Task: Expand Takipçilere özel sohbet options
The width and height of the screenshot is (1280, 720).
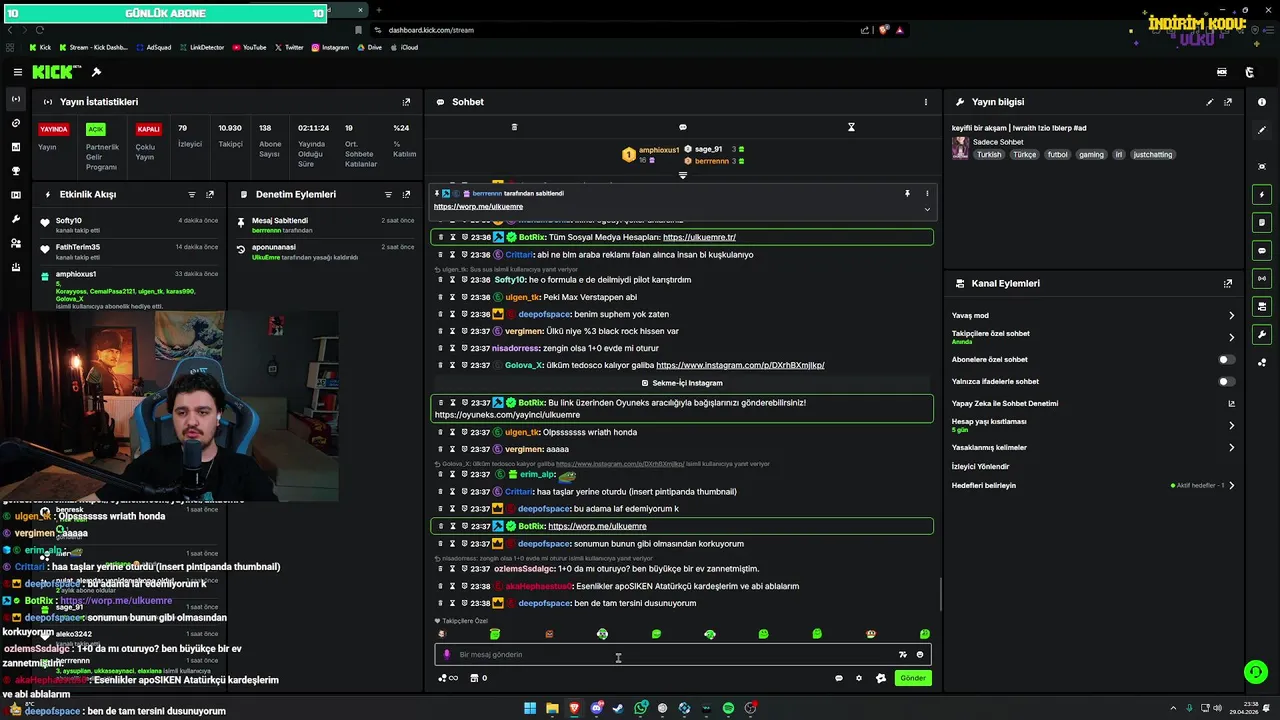Action: (1231, 337)
